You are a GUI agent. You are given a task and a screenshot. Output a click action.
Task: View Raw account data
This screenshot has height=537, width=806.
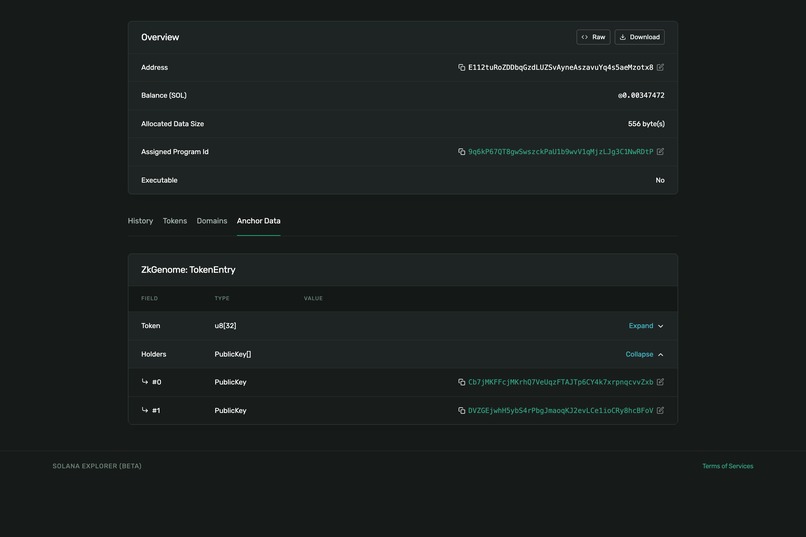point(593,37)
